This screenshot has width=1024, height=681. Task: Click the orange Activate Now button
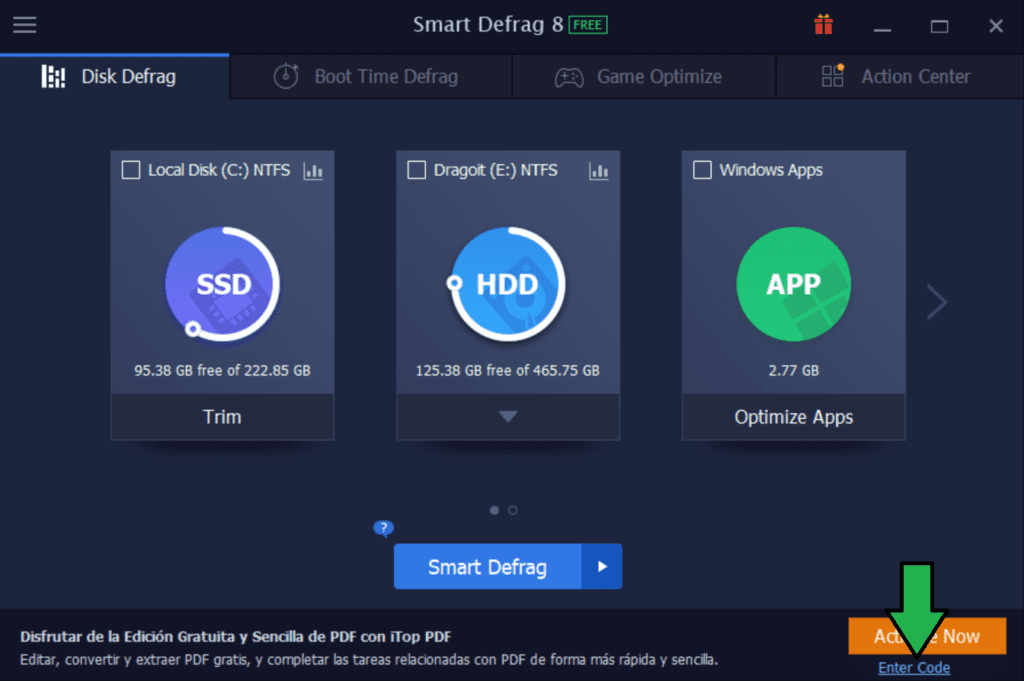point(927,636)
